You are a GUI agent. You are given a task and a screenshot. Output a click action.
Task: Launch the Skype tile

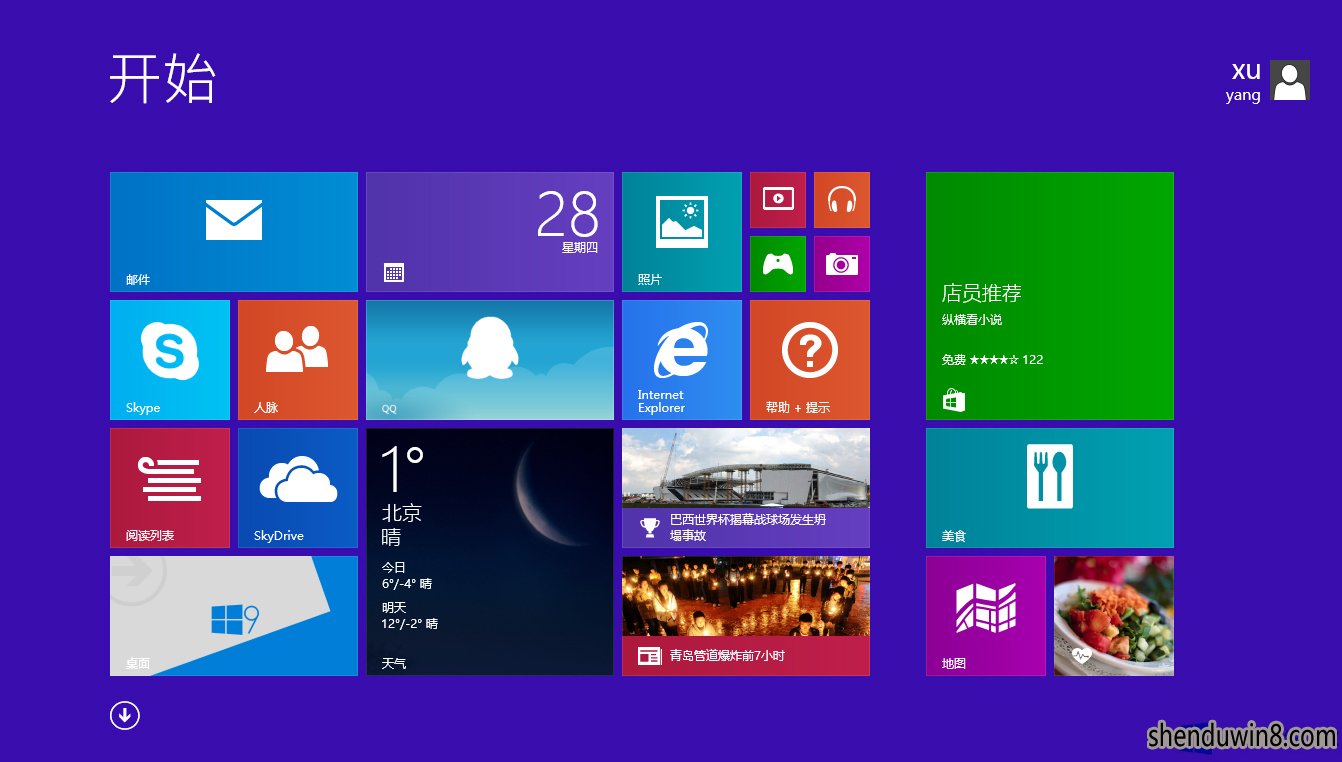(170, 360)
